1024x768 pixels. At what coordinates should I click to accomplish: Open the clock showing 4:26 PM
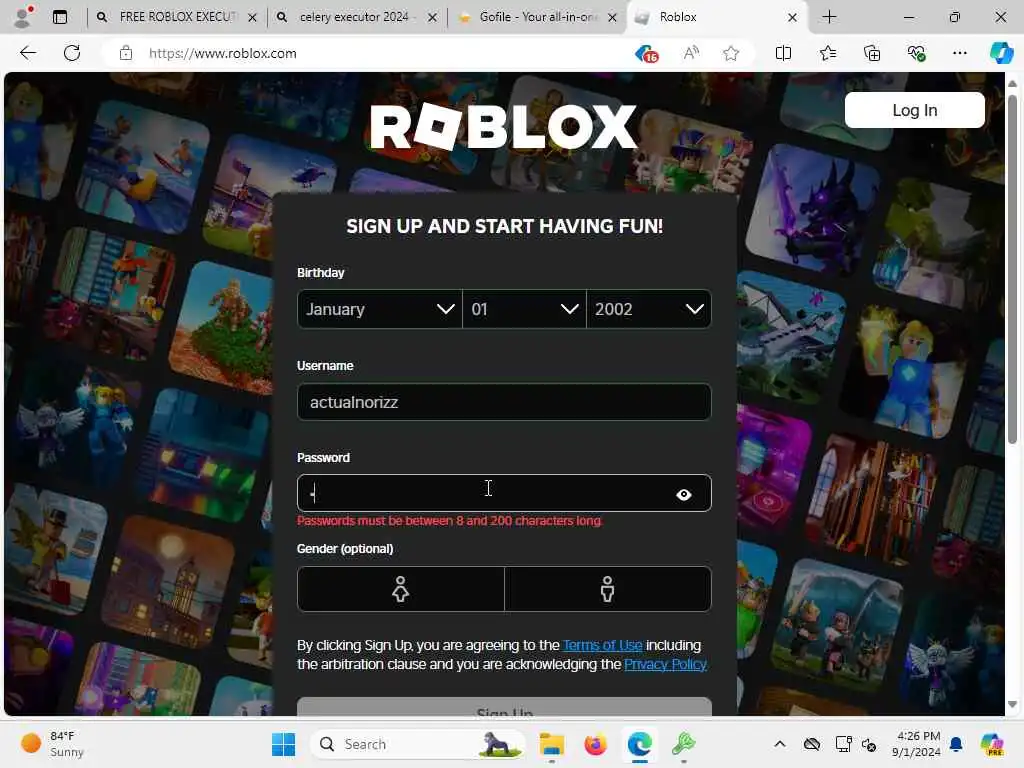(x=917, y=744)
